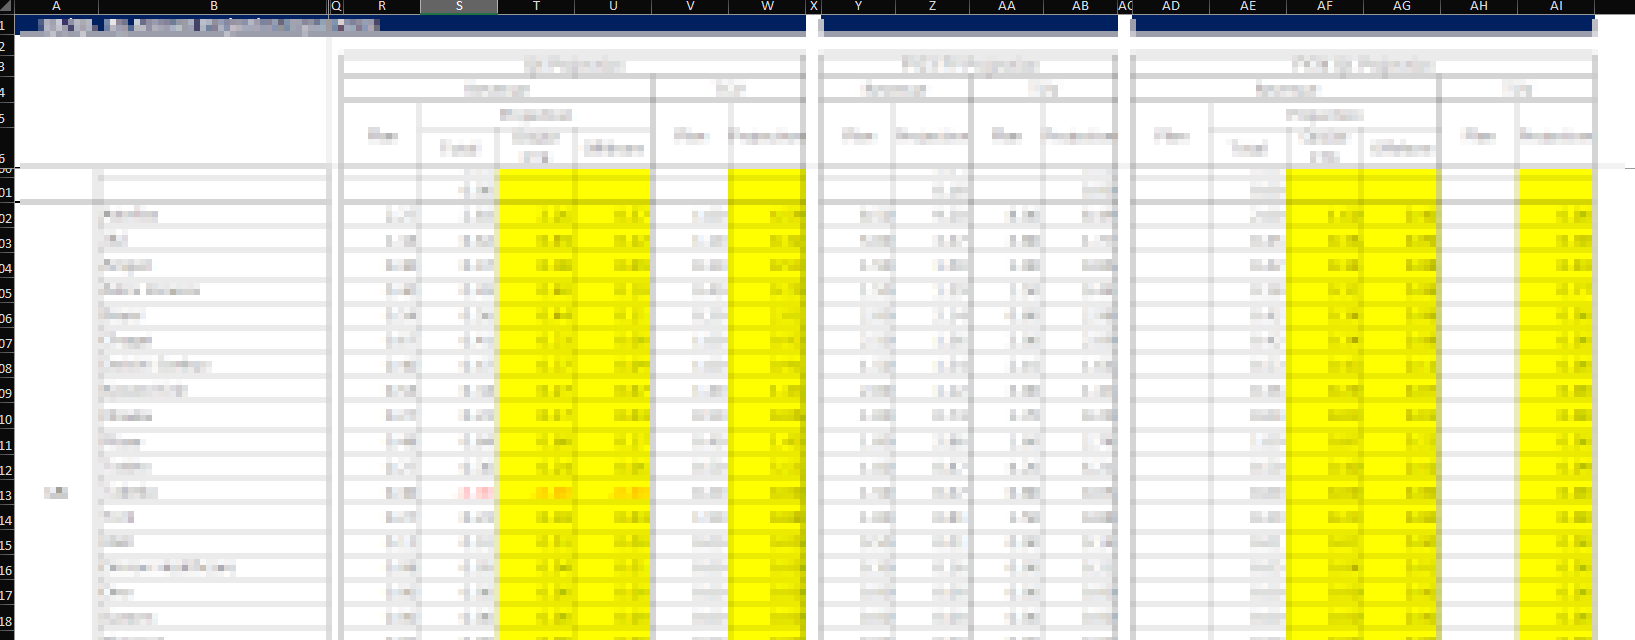Select row 4 header
Screen dimensions: 1635x640
pos(6,91)
